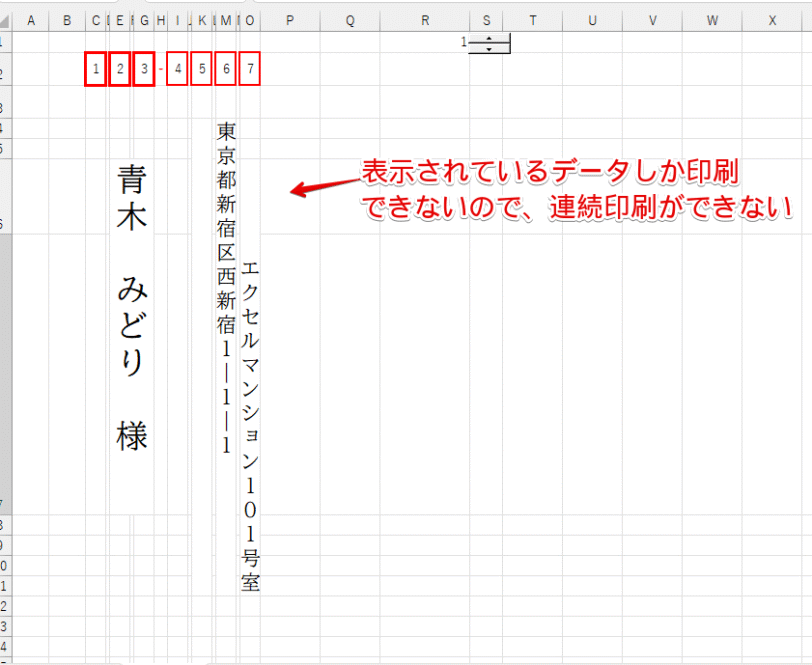The height and width of the screenshot is (665, 812).
Task: Click the spin button down arrow
Action: click(x=487, y=50)
